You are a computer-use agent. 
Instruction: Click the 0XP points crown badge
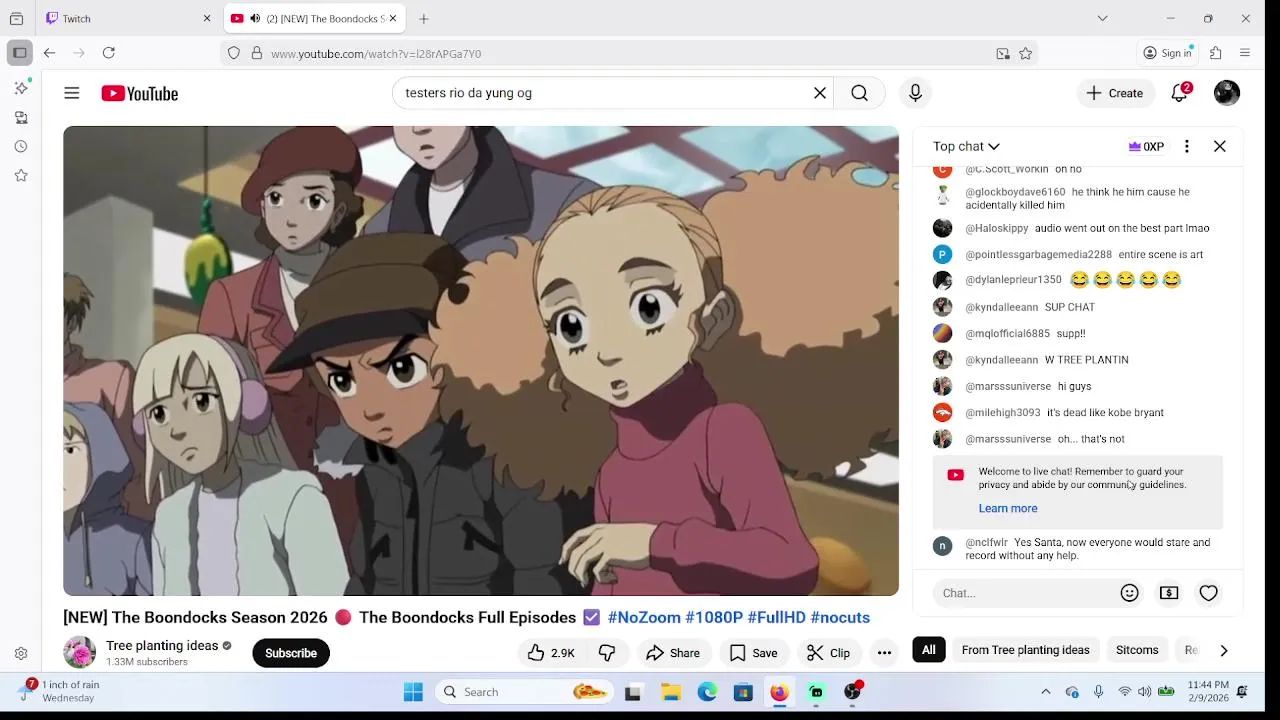point(1146,146)
